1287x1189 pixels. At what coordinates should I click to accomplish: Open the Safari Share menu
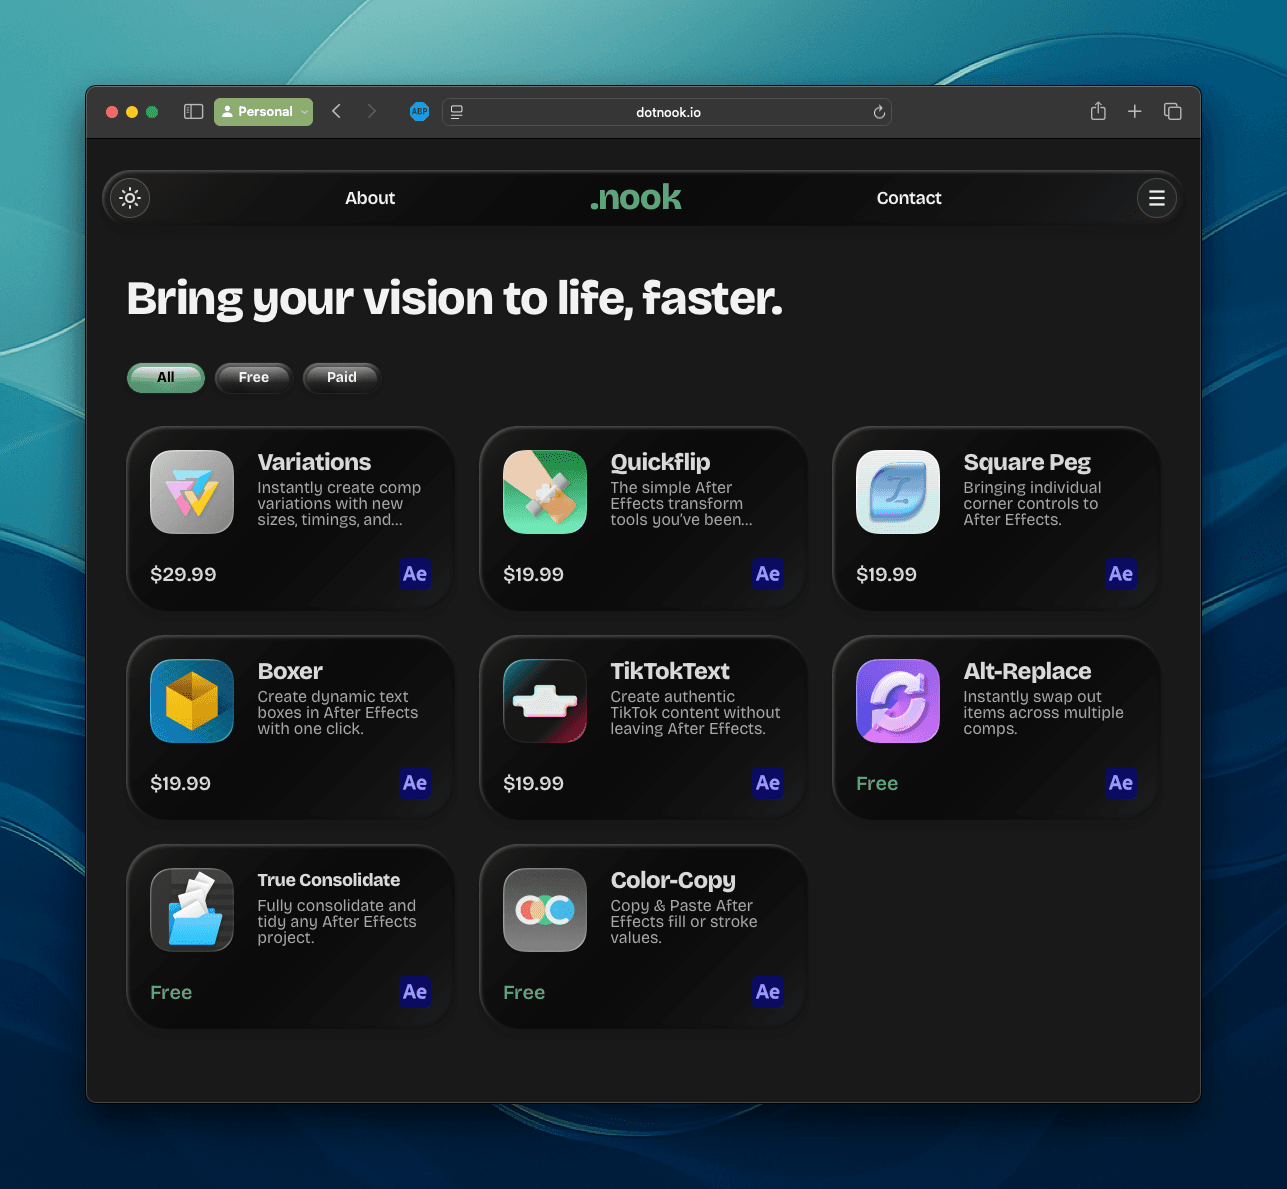pyautogui.click(x=1098, y=111)
